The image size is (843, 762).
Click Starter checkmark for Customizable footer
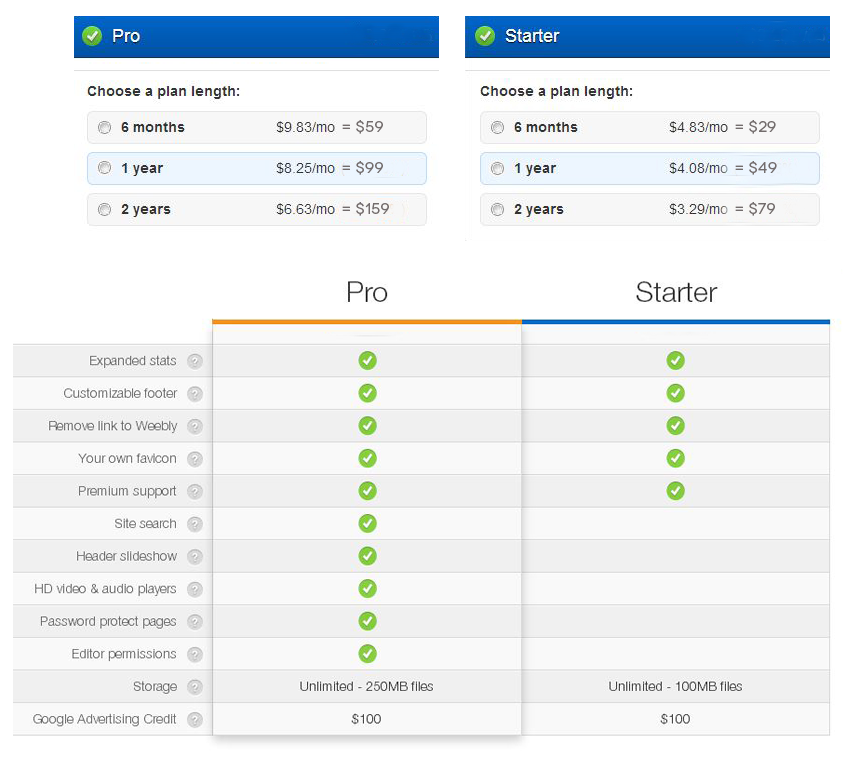pyautogui.click(x=676, y=393)
